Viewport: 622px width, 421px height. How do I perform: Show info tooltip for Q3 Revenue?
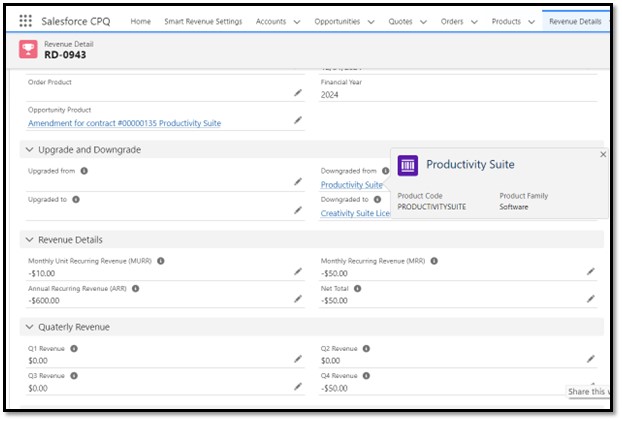74,376
